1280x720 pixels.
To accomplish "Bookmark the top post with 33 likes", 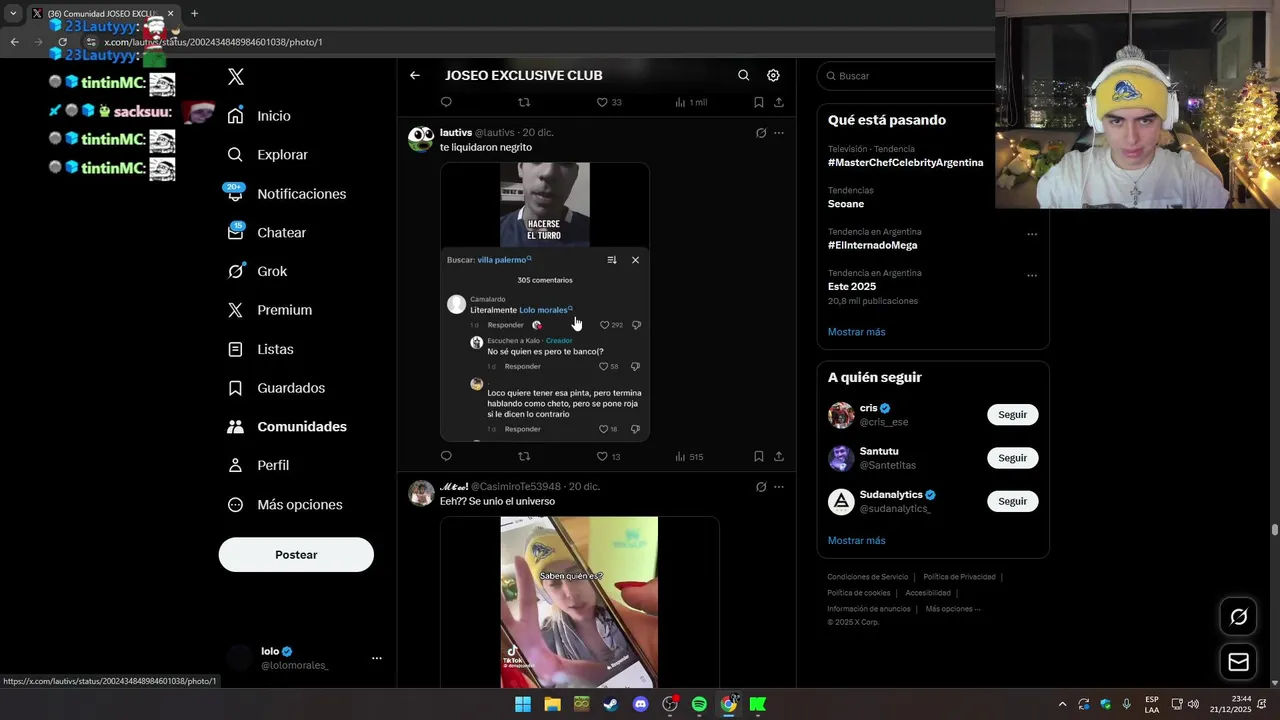I will (x=758, y=102).
